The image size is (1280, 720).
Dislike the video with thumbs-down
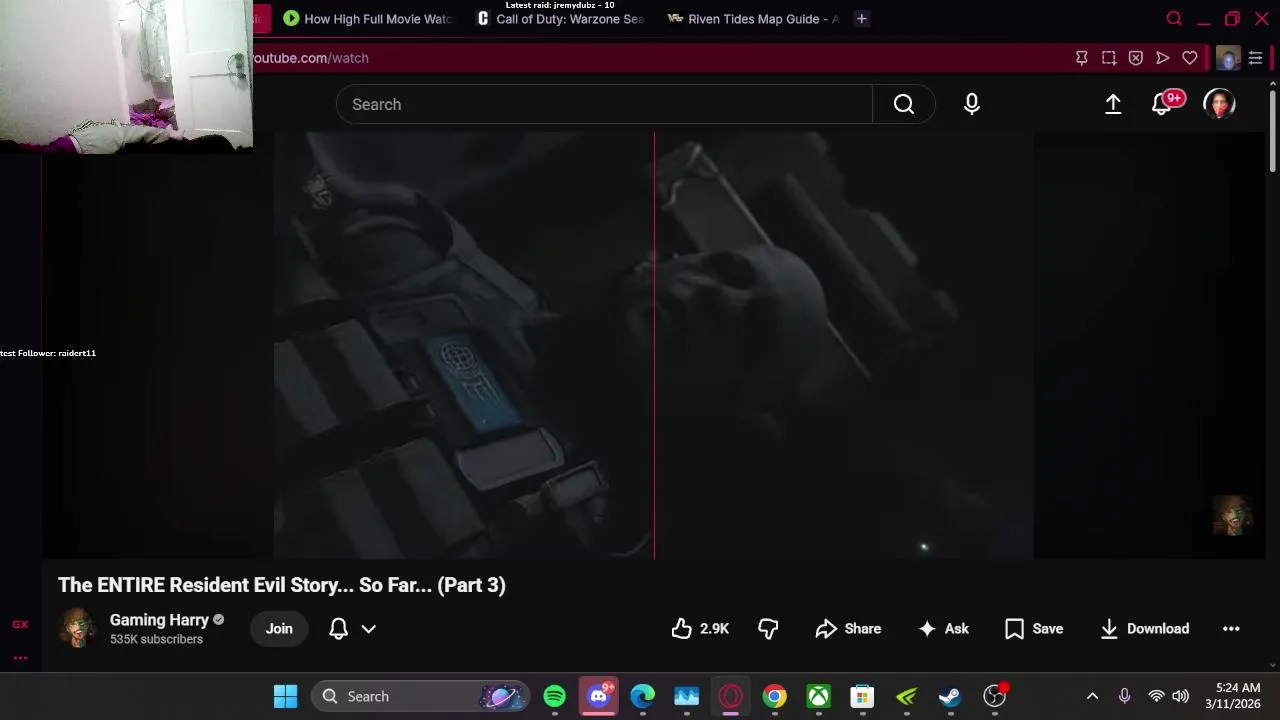[768, 628]
